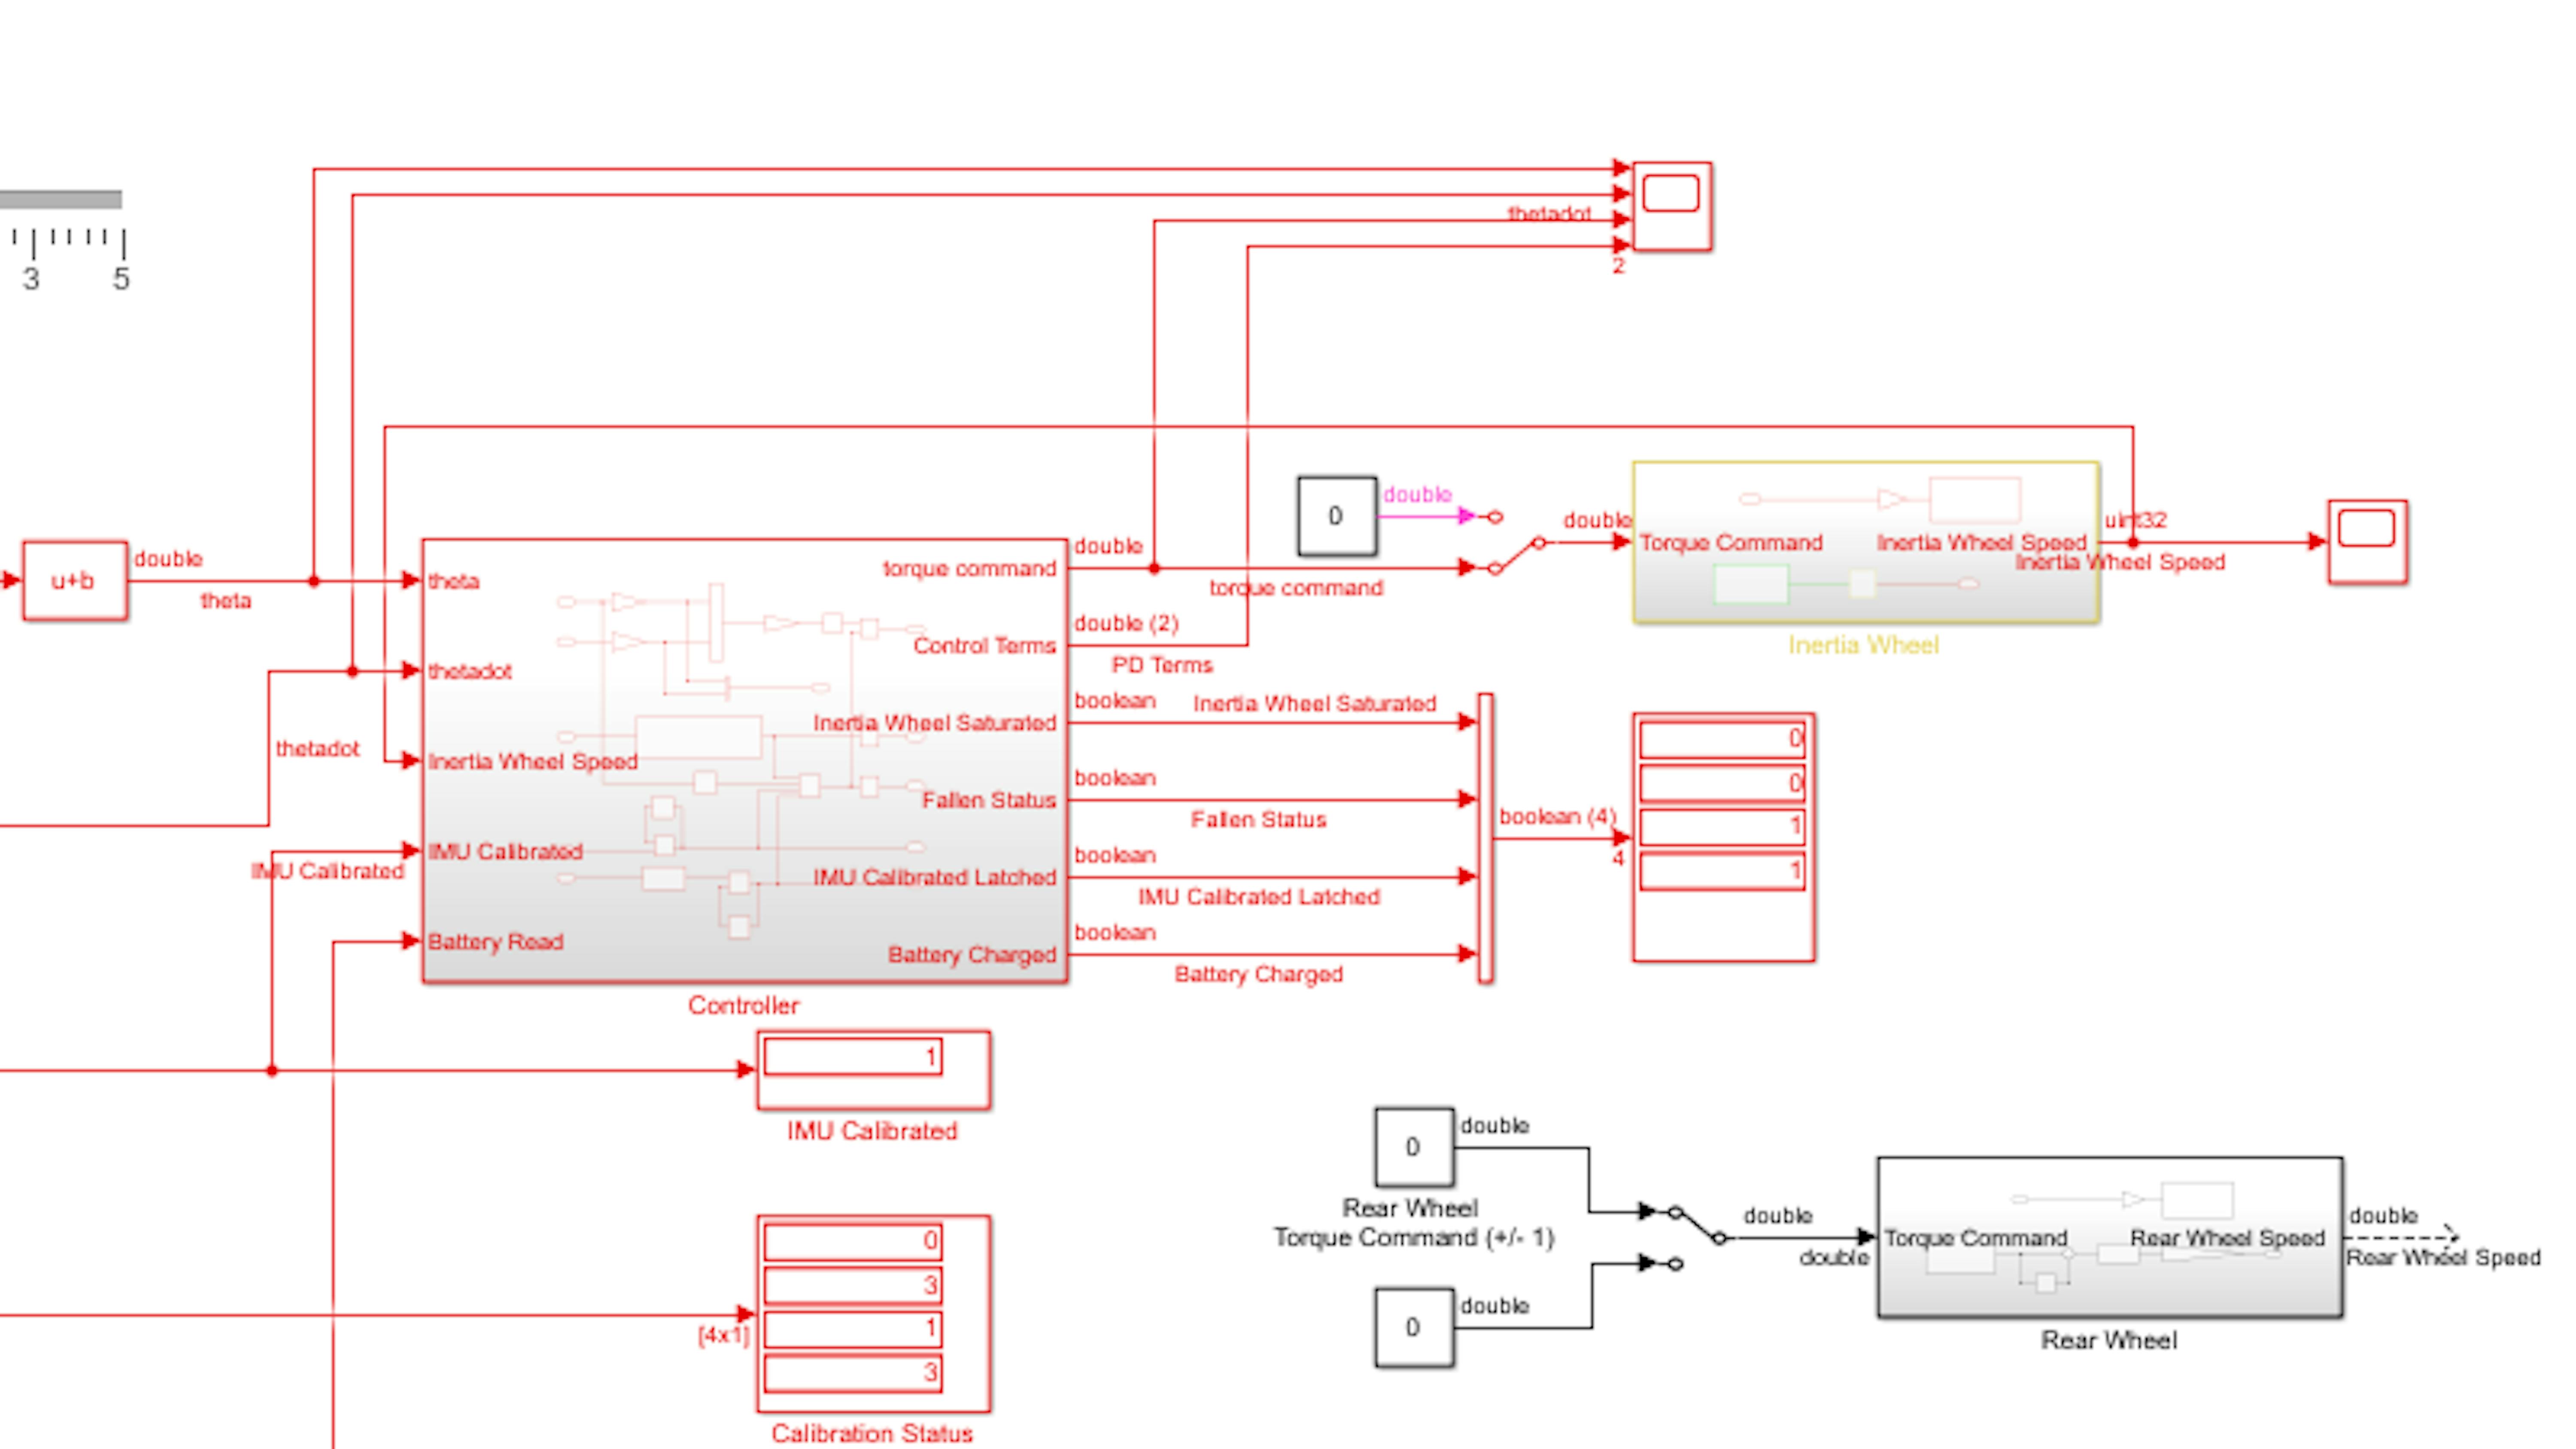Image resolution: width=2576 pixels, height=1449 pixels.
Task: Select the Controller subsystem block
Action: click(745, 761)
